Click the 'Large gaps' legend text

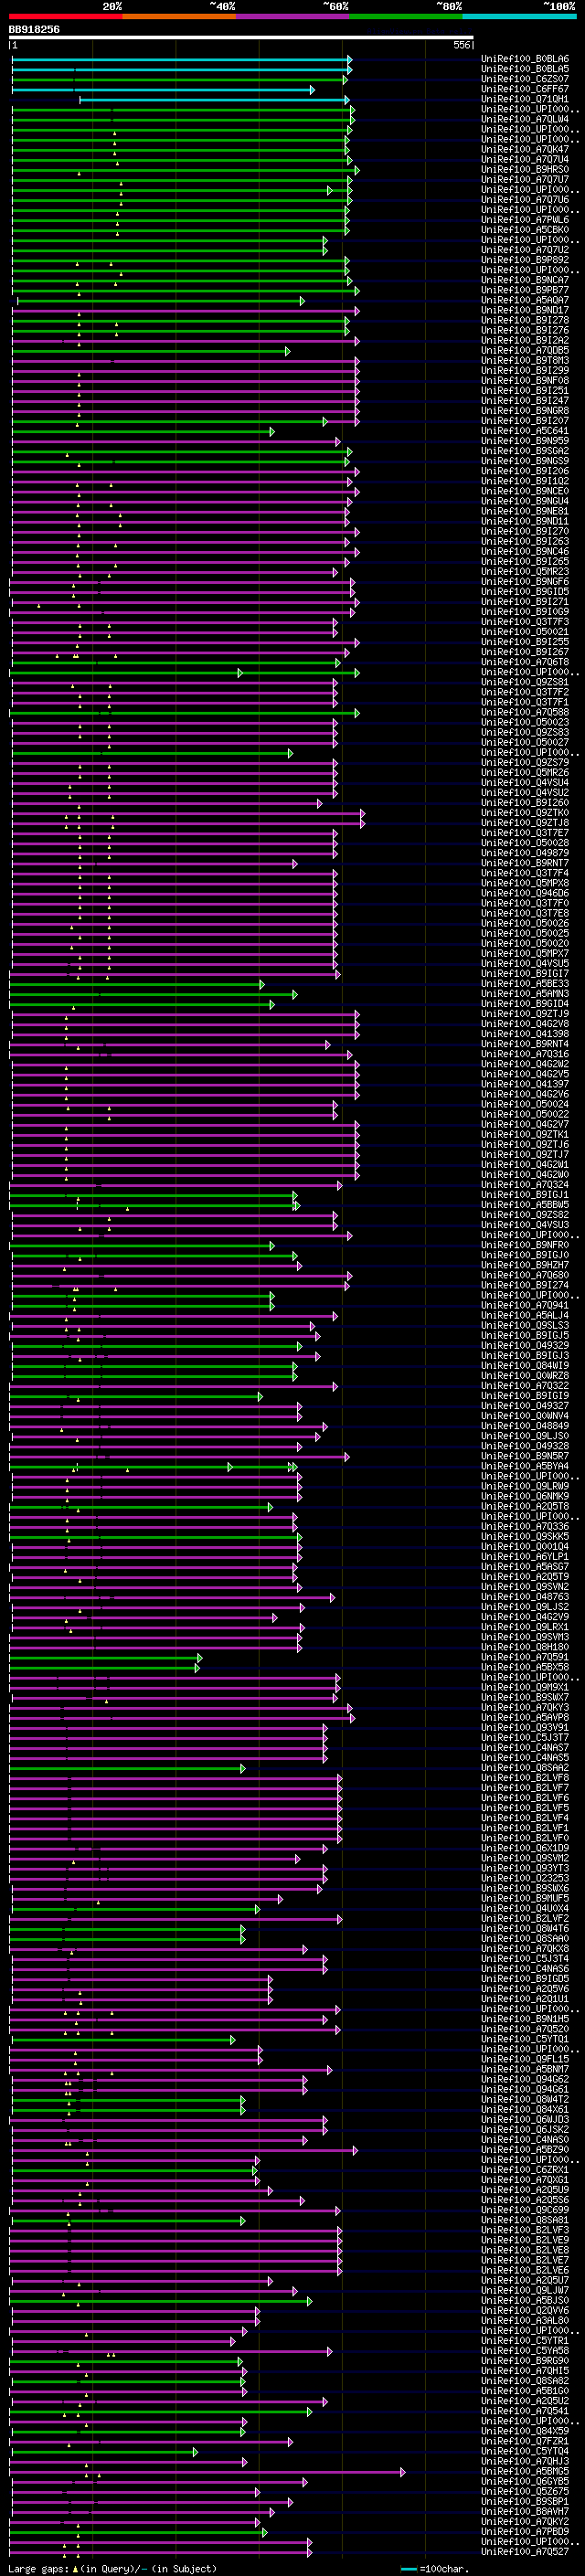click(39, 2570)
